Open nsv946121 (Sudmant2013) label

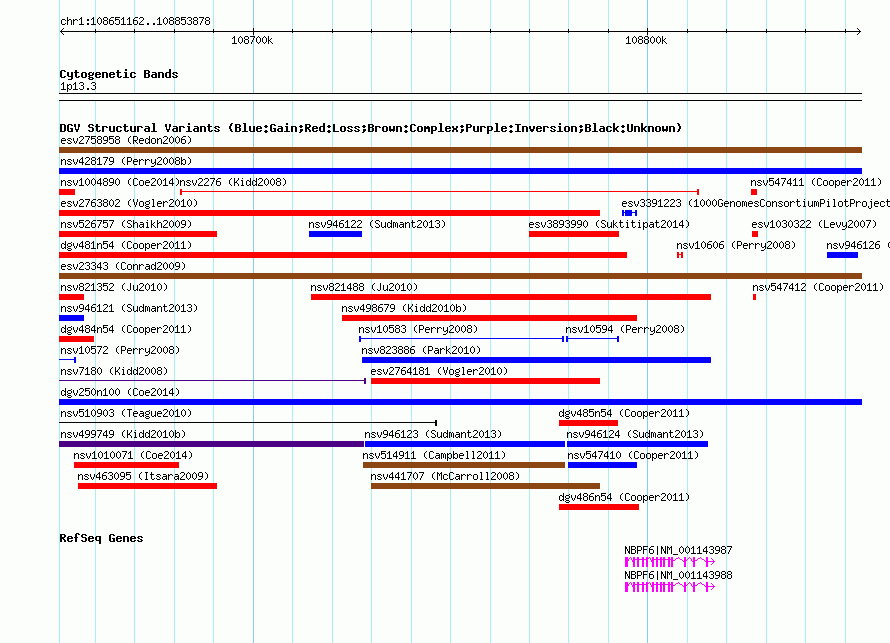[129, 308]
